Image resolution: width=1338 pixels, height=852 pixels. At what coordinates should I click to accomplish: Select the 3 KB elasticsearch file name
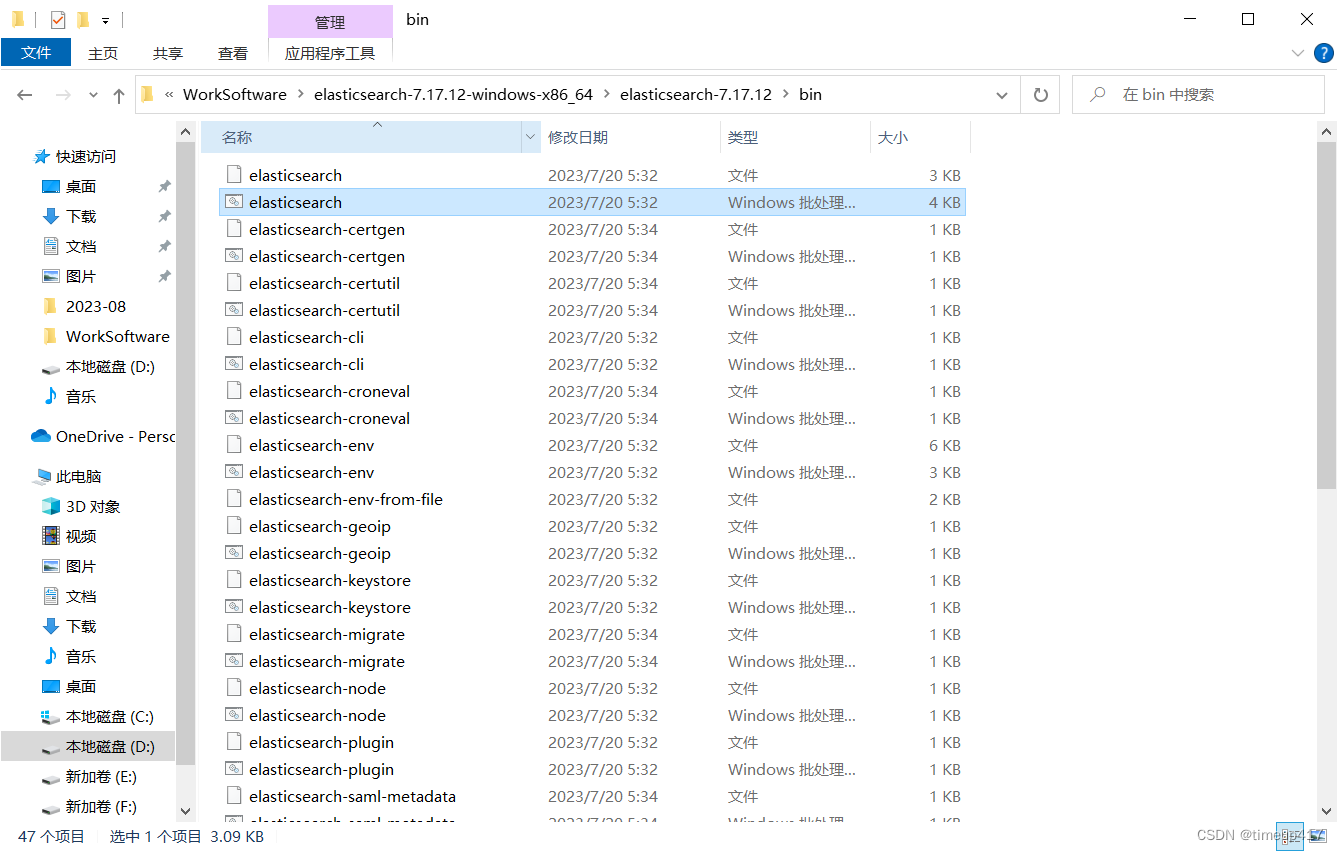coord(295,175)
